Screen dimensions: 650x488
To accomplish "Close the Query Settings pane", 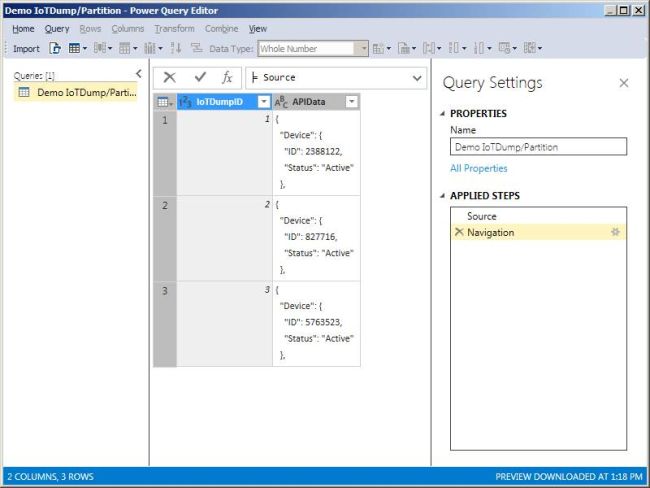I will [x=624, y=83].
